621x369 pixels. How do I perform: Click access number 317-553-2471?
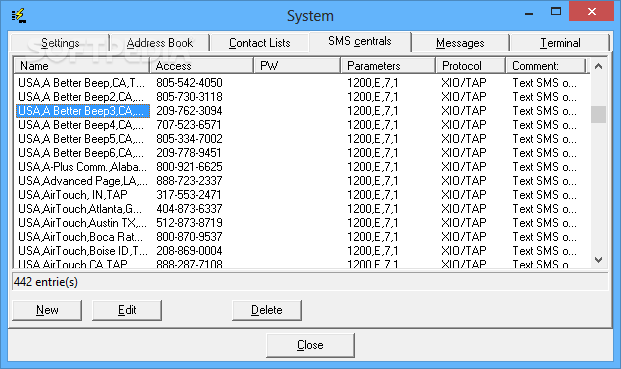(x=189, y=195)
